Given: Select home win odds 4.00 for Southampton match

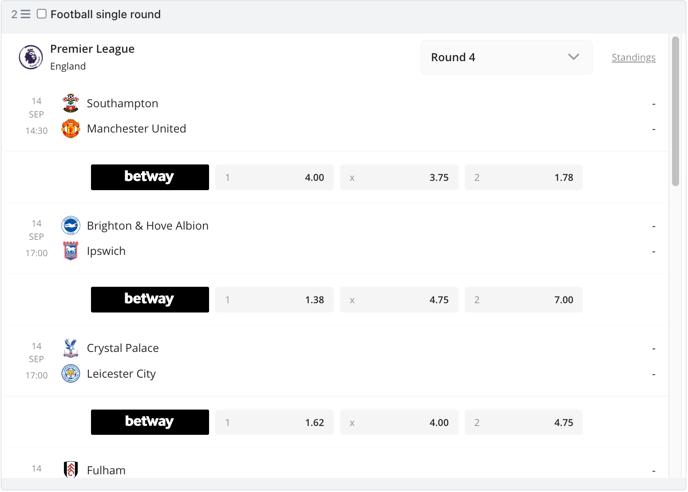Looking at the screenshot, I should coord(275,177).
